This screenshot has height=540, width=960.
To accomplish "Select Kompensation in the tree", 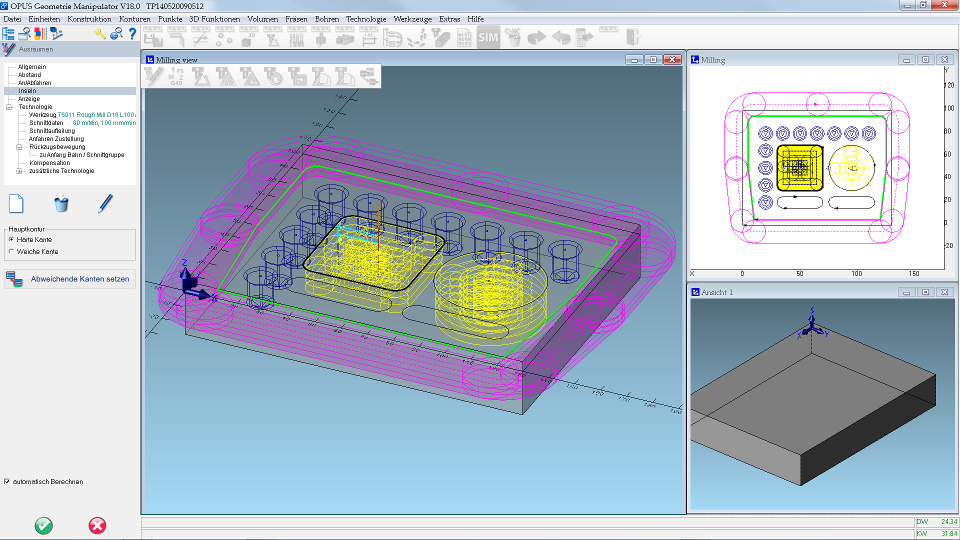I will point(50,163).
